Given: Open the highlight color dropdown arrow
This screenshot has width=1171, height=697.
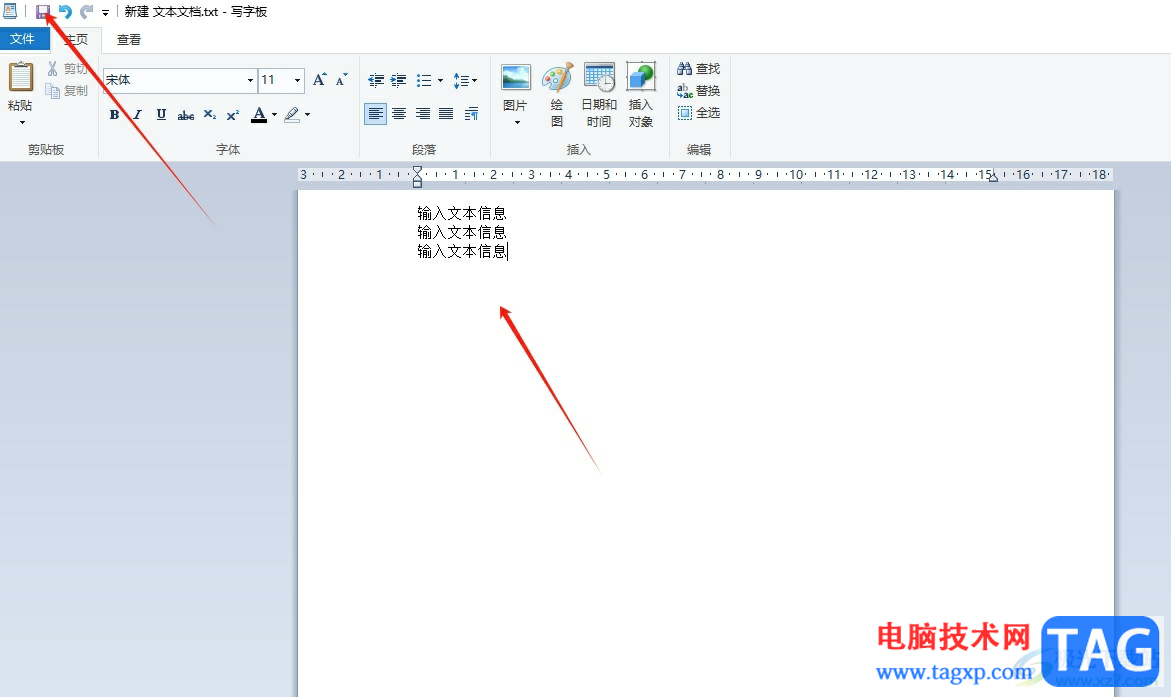Looking at the screenshot, I should coord(308,114).
